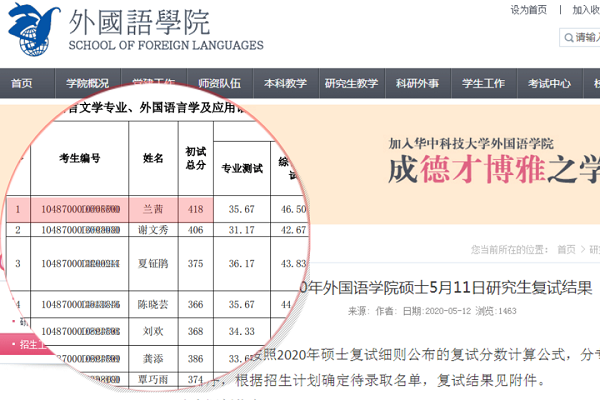Screen dimensions: 600x400
Task: Click the name cell 刘欢
Action: click(x=153, y=331)
